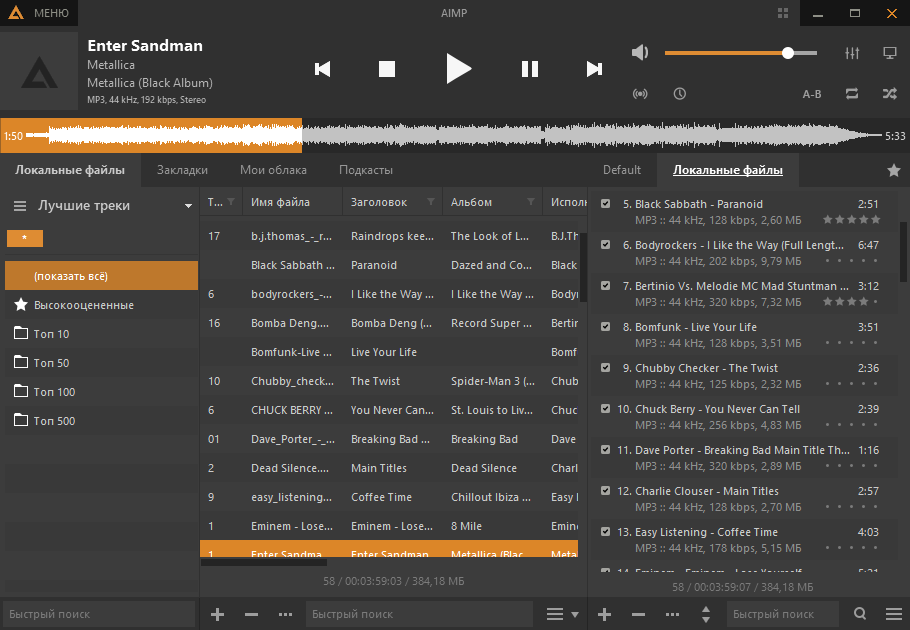Select the (показать всё) tree item

[x=102, y=276]
